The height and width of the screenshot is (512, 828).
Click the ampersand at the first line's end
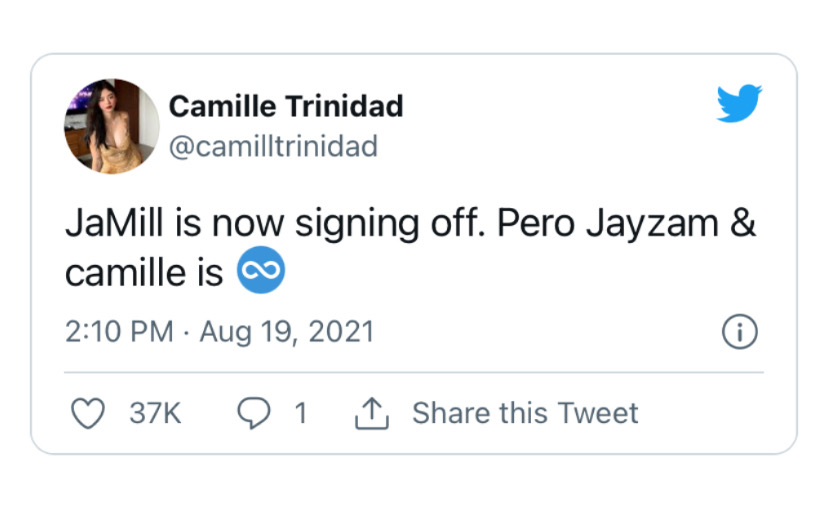pos(743,223)
